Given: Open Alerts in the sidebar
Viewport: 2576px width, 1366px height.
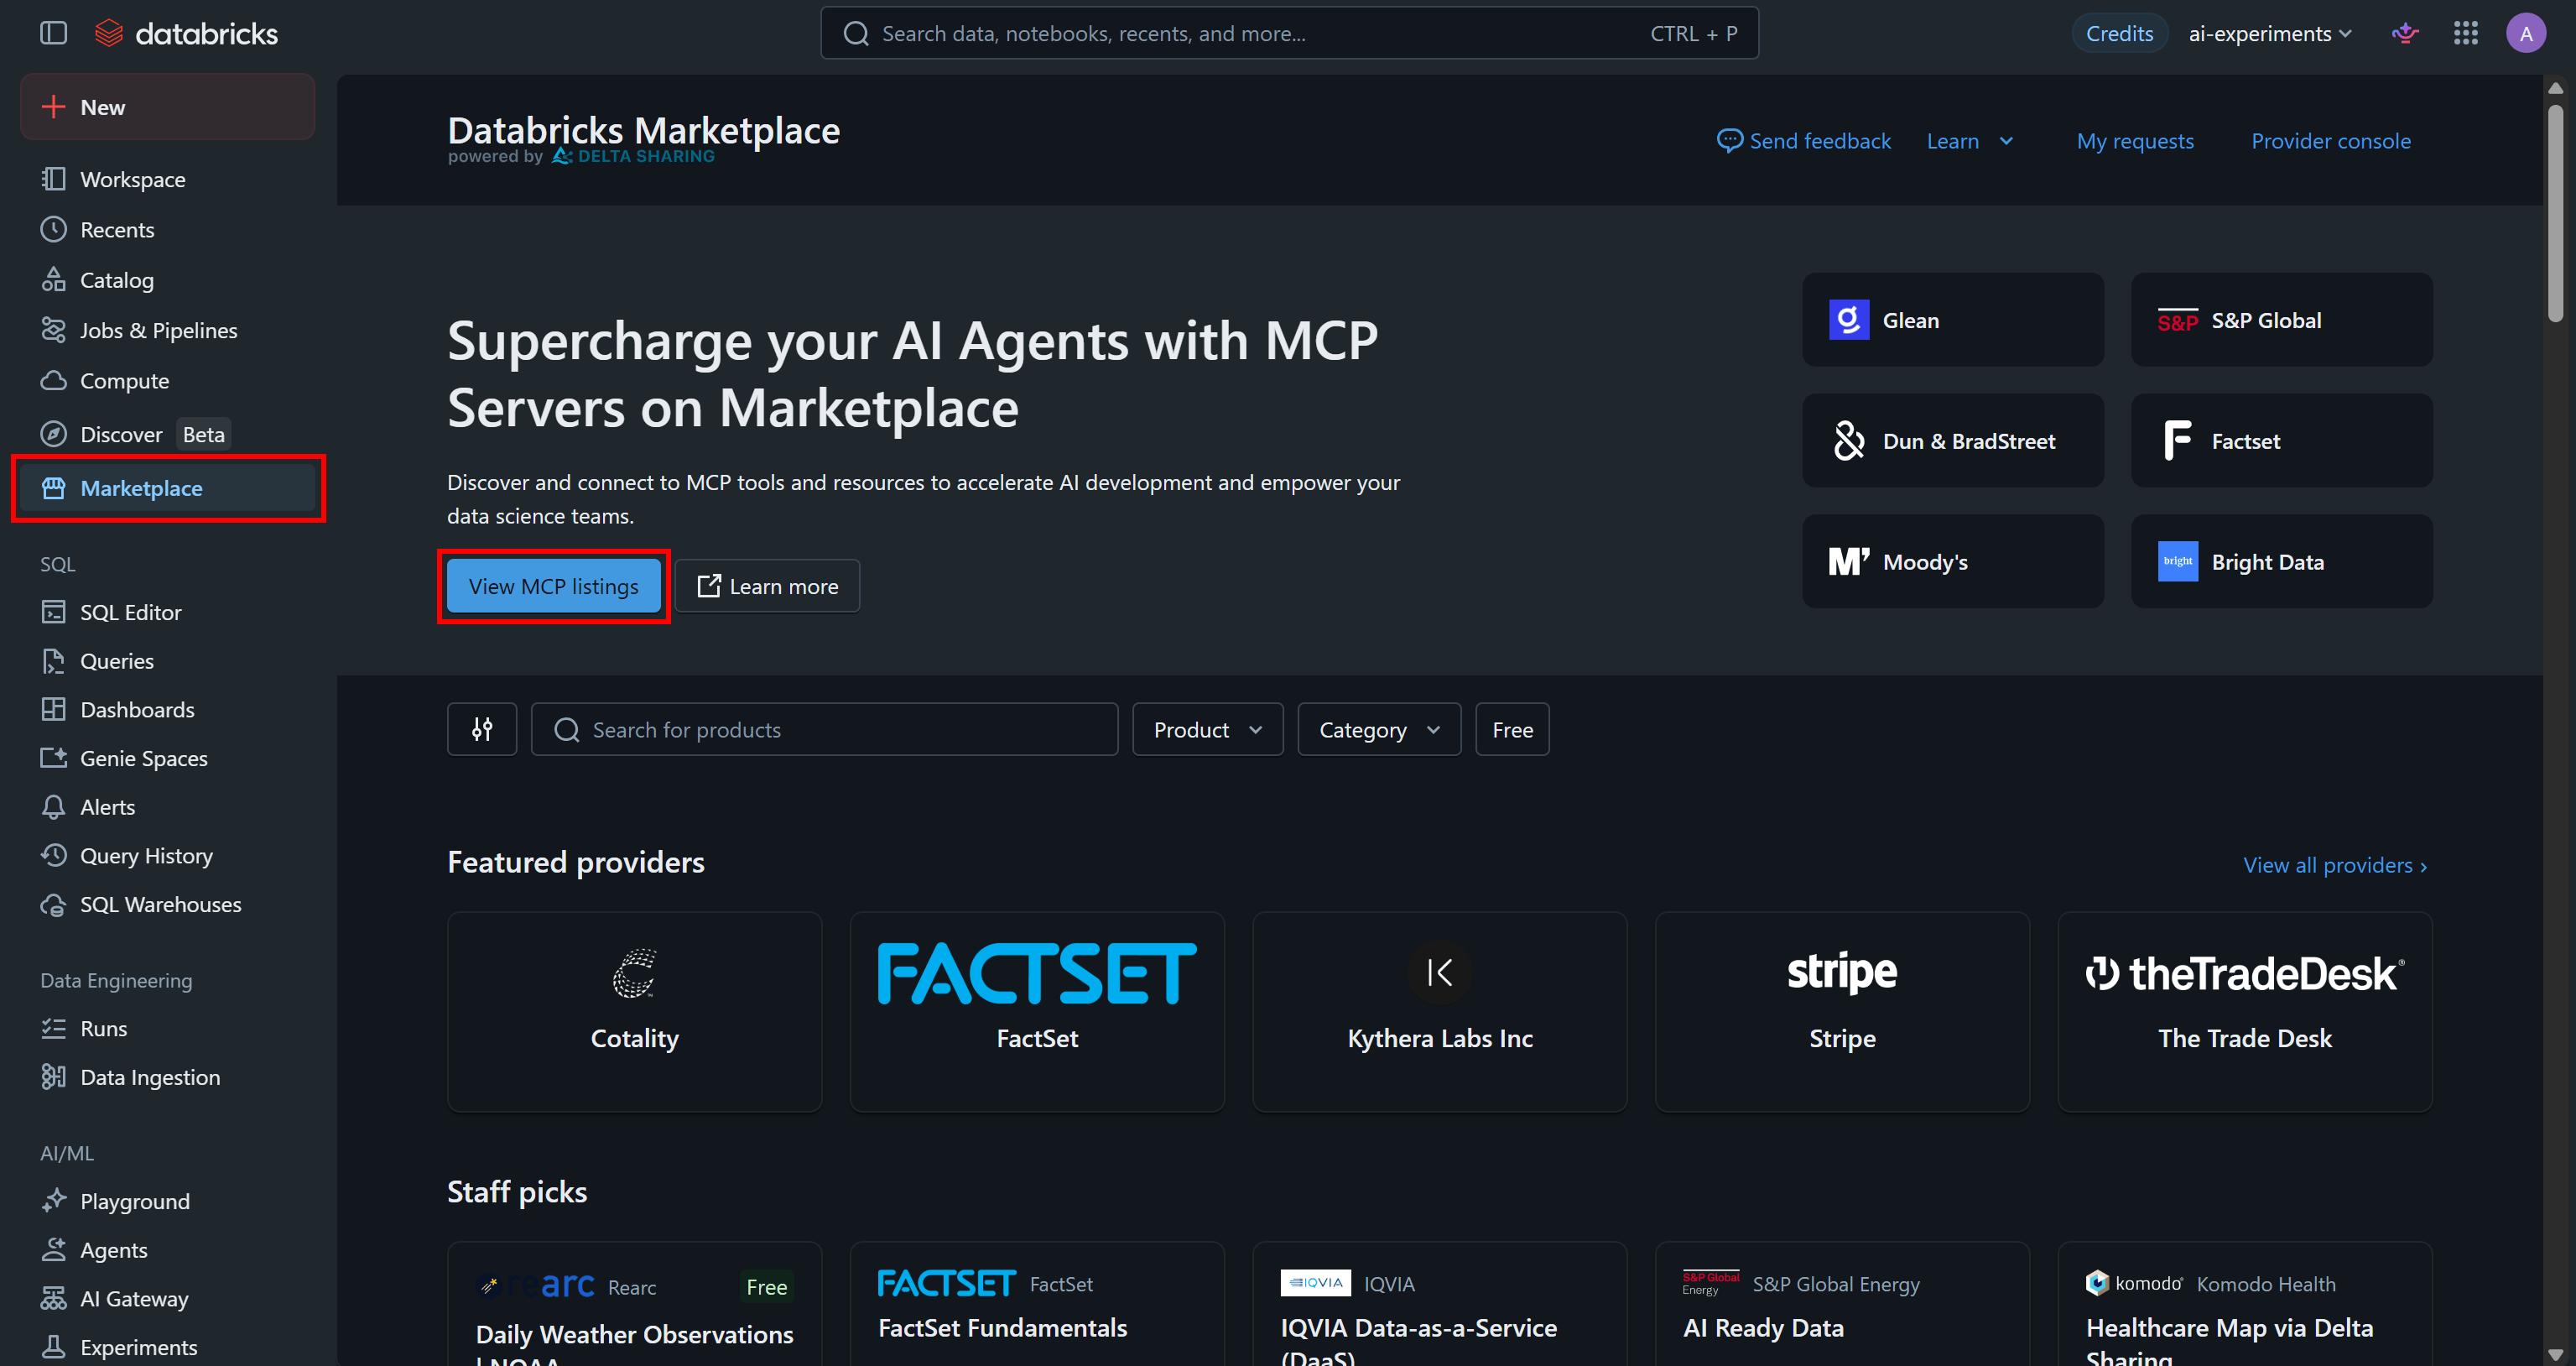Looking at the screenshot, I should 168,807.
